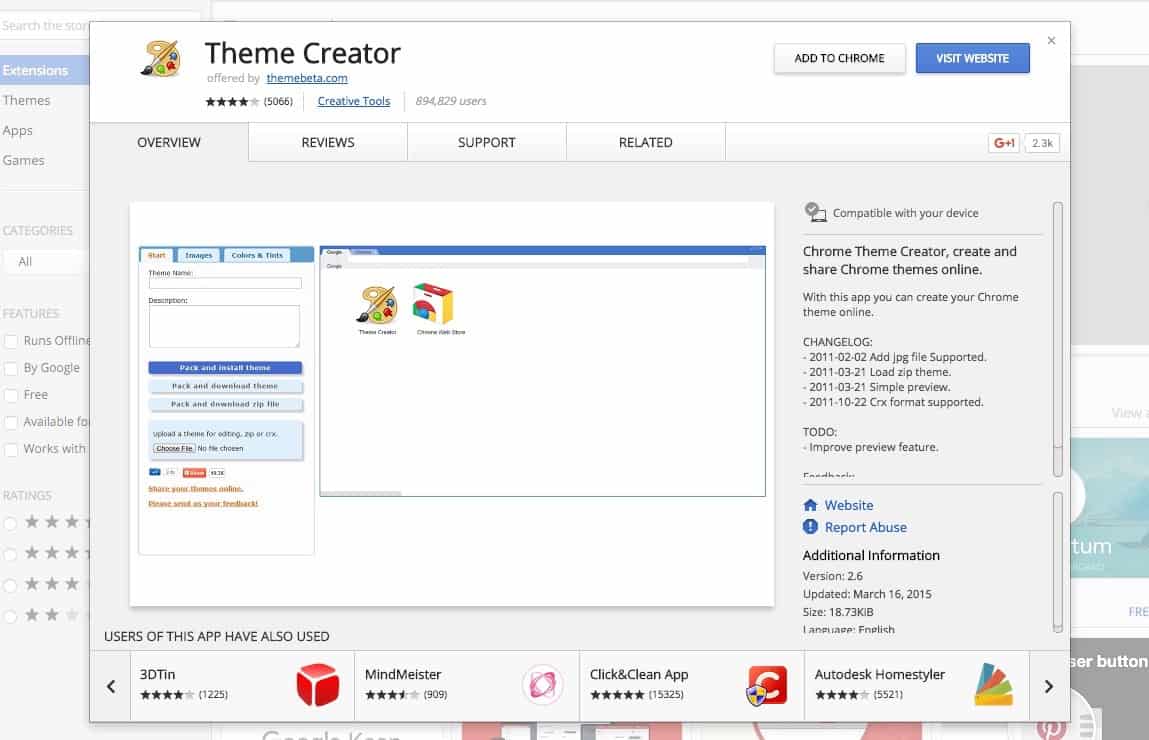Screen dimensions: 1149x740
Task: Click the MindMeister pink circular icon
Action: pos(542,685)
